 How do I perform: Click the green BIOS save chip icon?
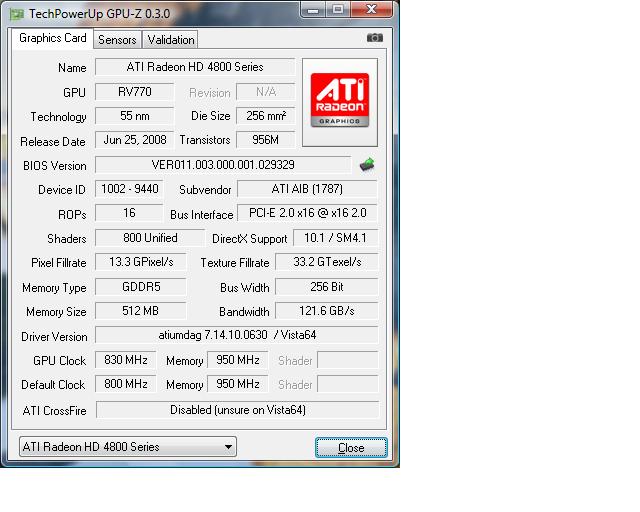367,164
